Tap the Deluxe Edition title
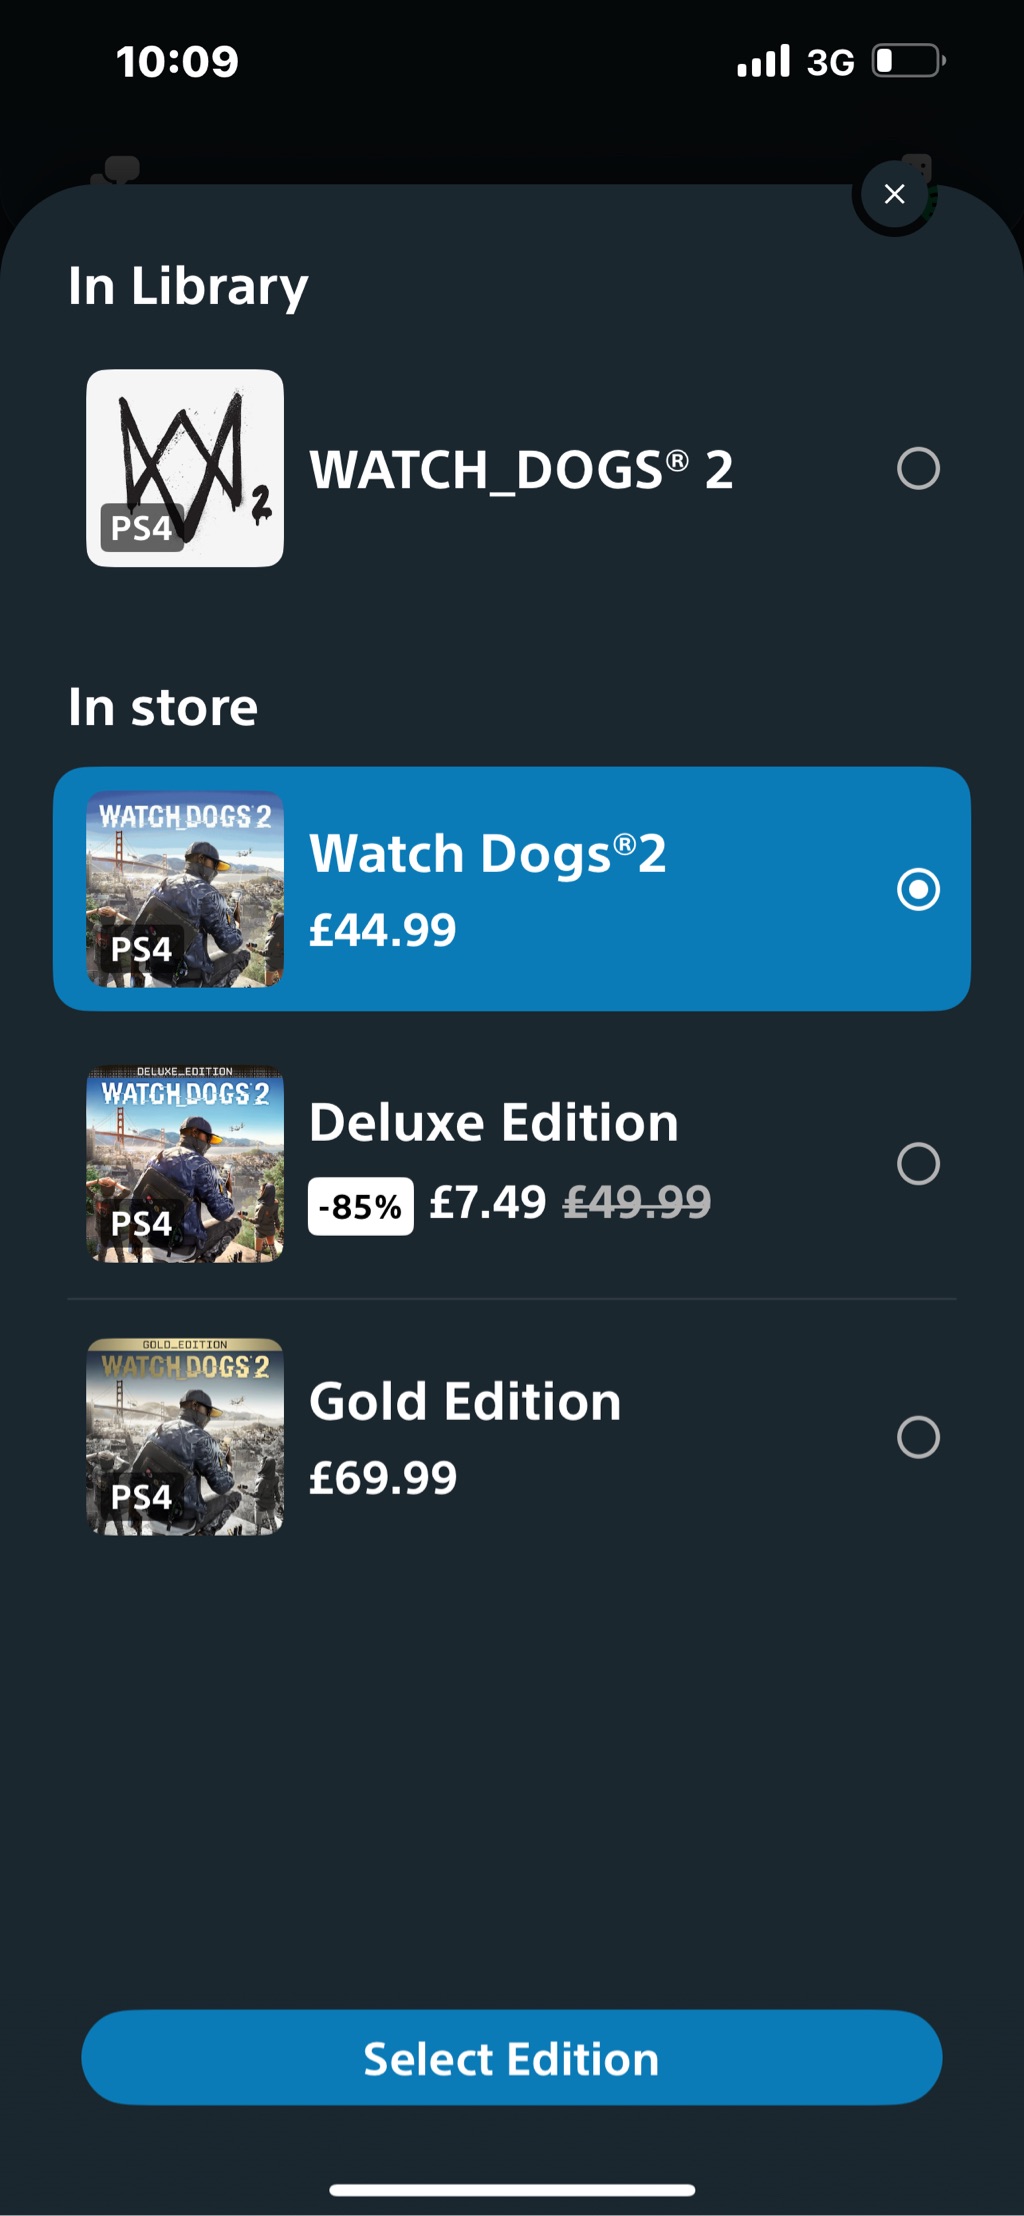Viewport: 1024px width, 2216px height. [x=493, y=1122]
